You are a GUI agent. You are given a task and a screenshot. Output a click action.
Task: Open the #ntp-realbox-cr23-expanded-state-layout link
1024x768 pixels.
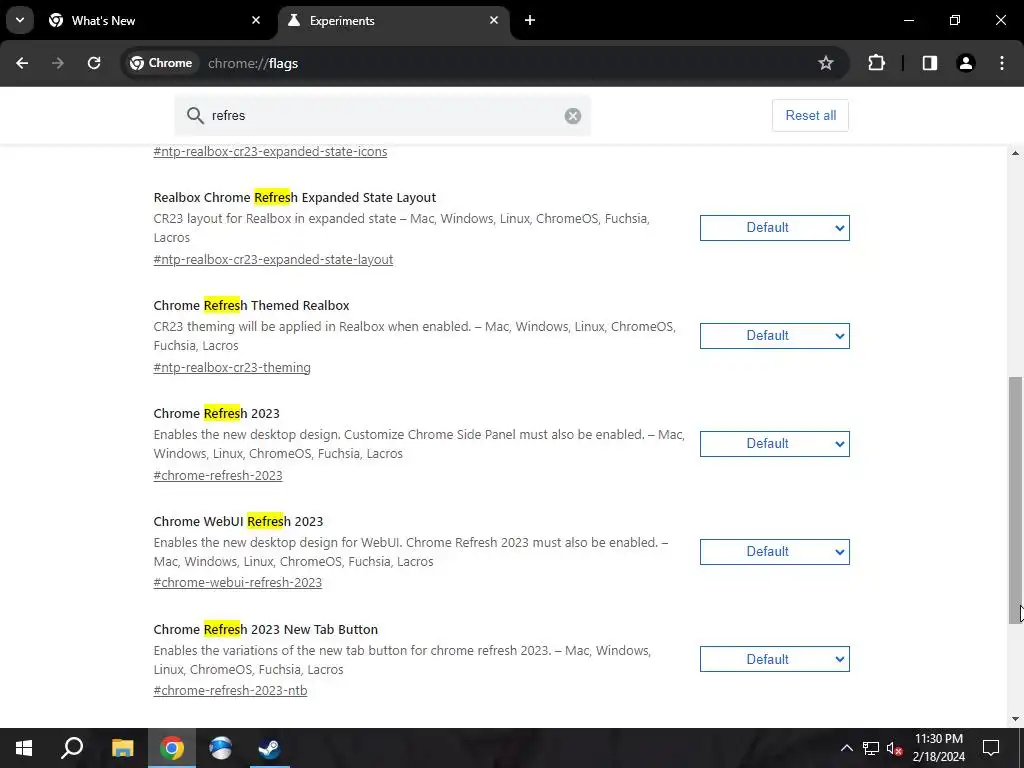(x=273, y=259)
